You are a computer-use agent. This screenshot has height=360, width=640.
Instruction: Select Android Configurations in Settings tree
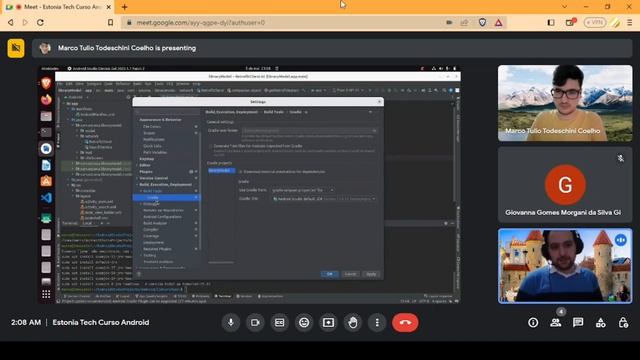(x=162, y=217)
